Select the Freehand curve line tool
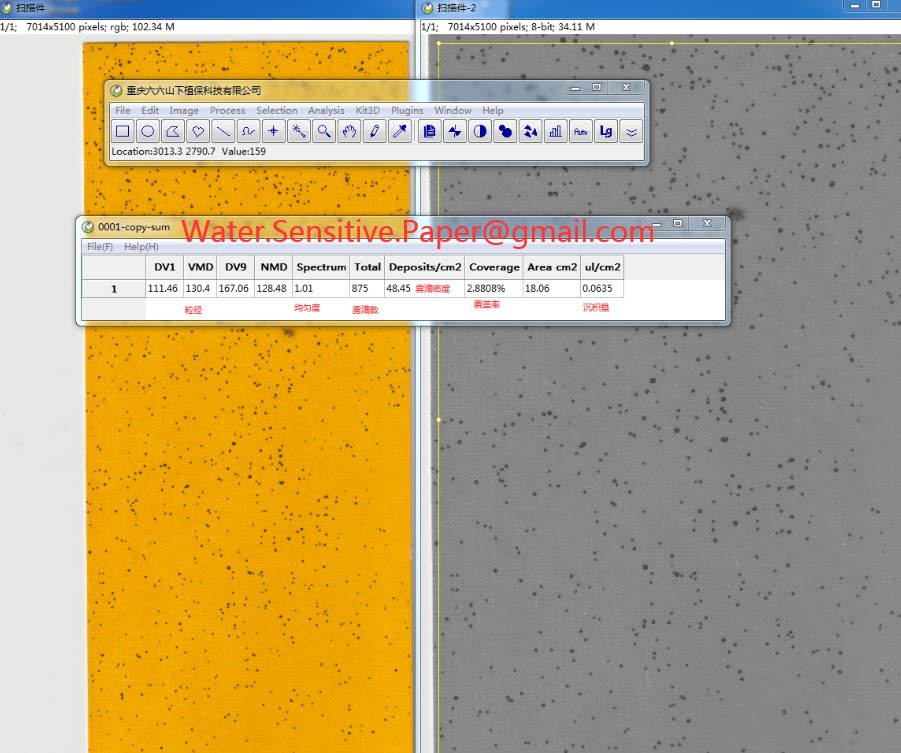901x753 pixels. pyautogui.click(x=248, y=132)
